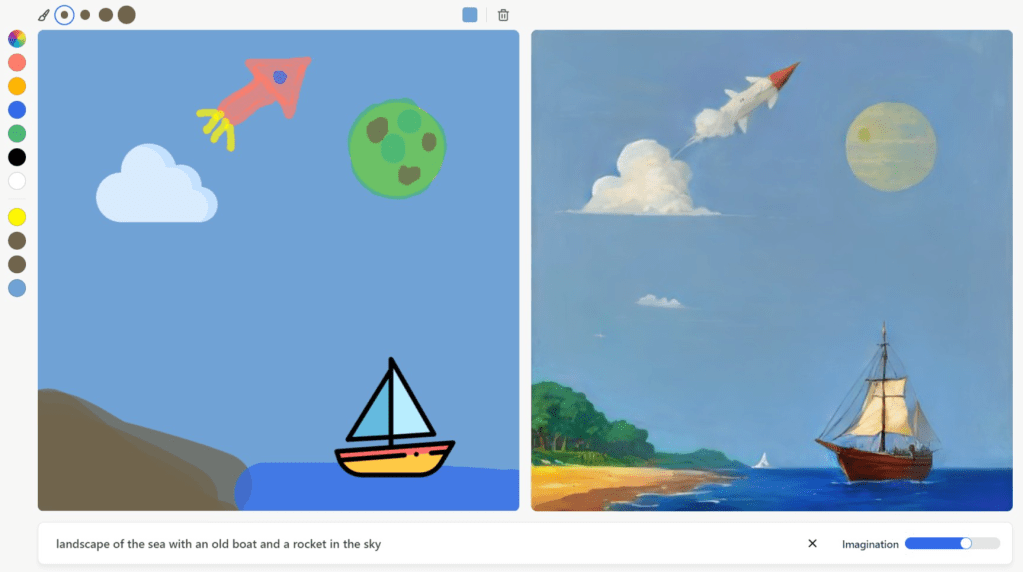Viewport: 1023px width, 572px height.
Task: Click the generated sailing ship painting
Action: (772, 270)
